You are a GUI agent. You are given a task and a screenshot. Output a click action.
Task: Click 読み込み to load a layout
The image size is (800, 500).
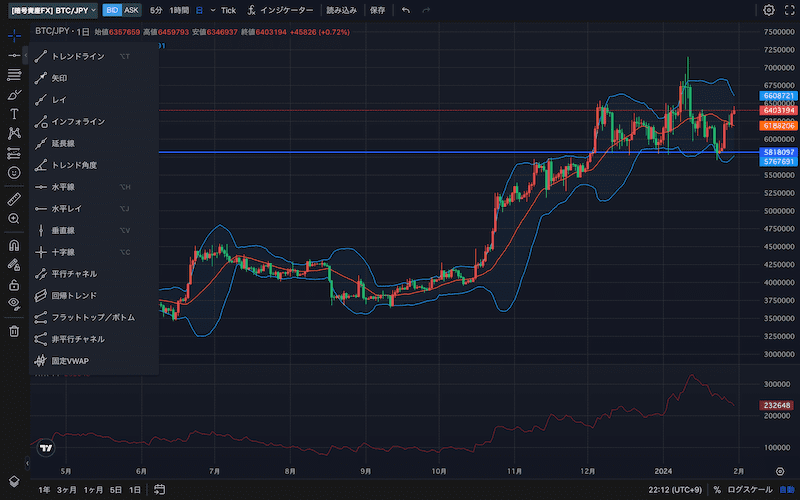(x=341, y=10)
